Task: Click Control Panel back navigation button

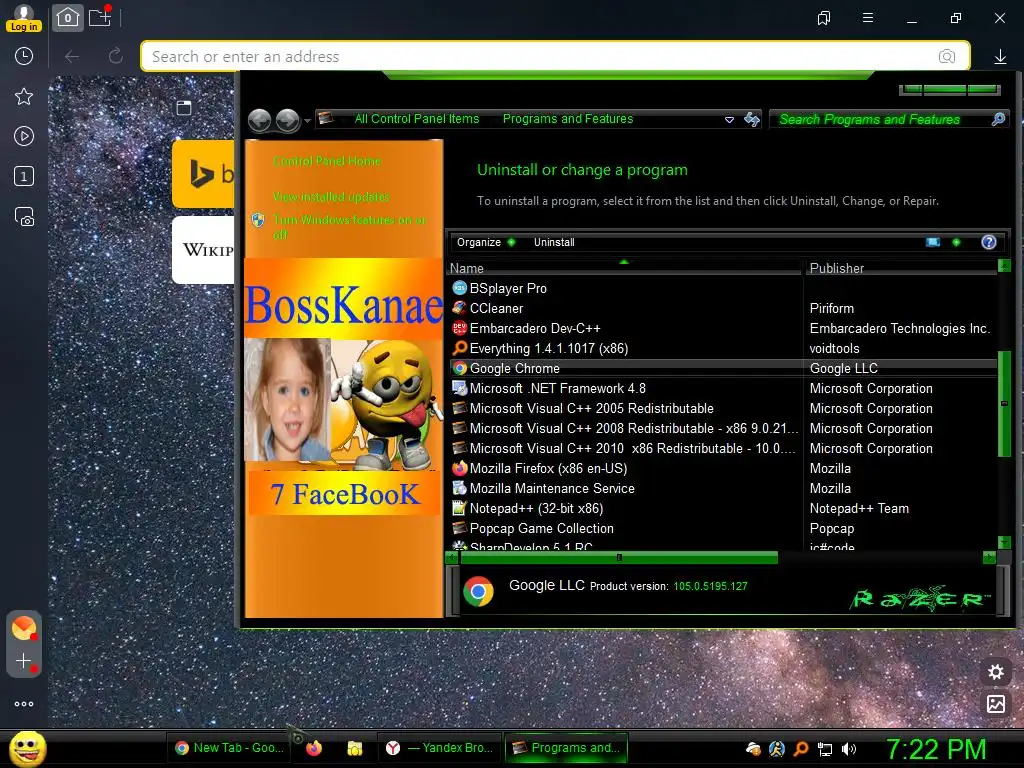Action: pos(259,120)
